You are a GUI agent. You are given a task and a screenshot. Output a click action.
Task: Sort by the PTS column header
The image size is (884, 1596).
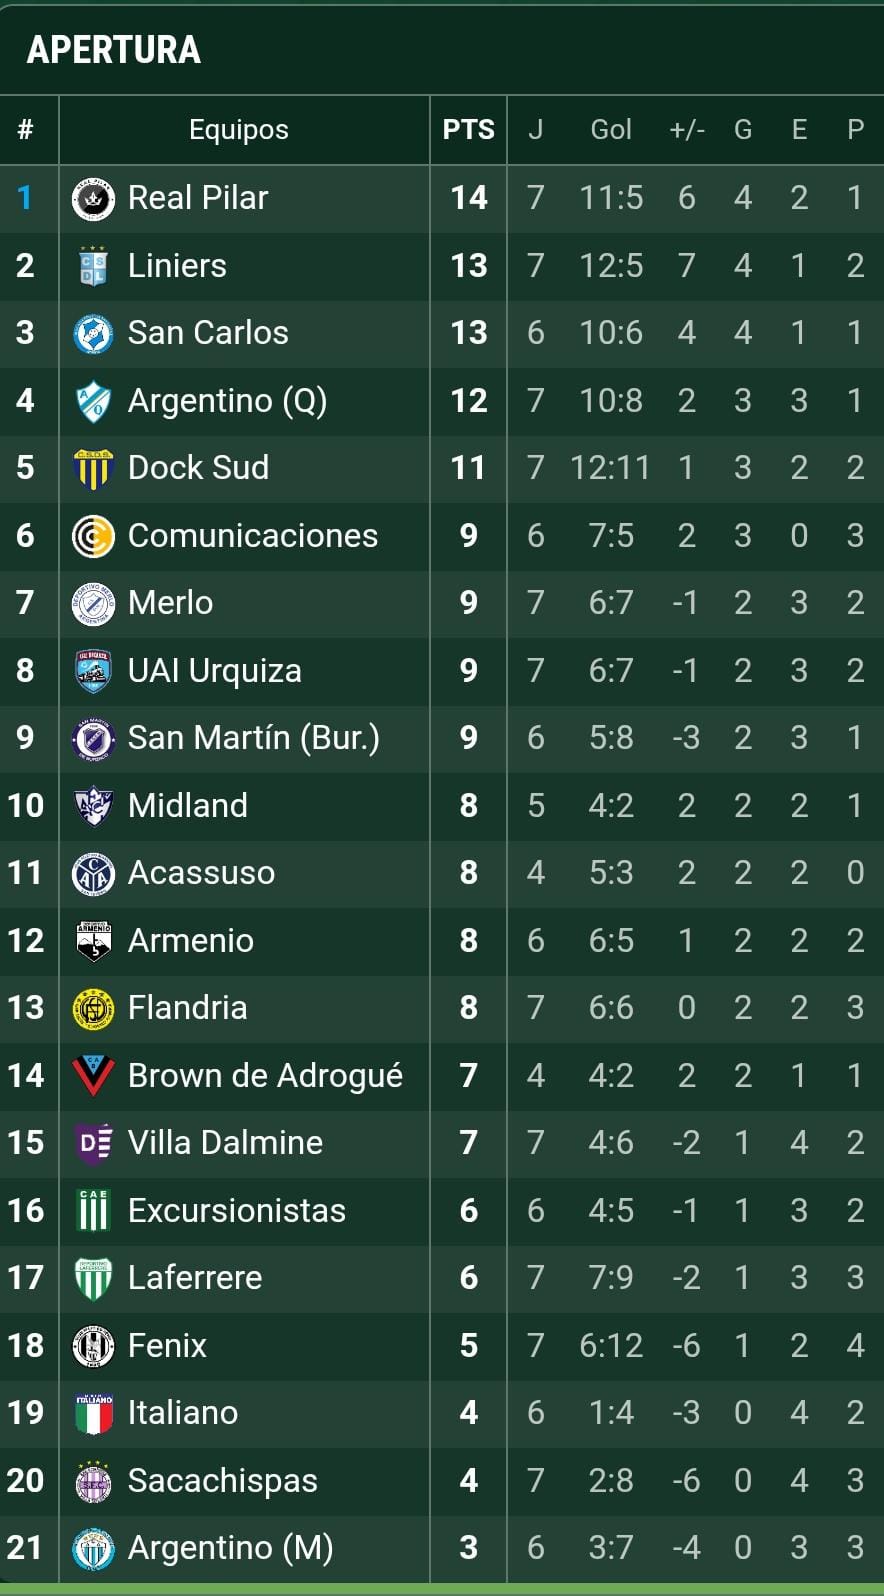(x=468, y=130)
